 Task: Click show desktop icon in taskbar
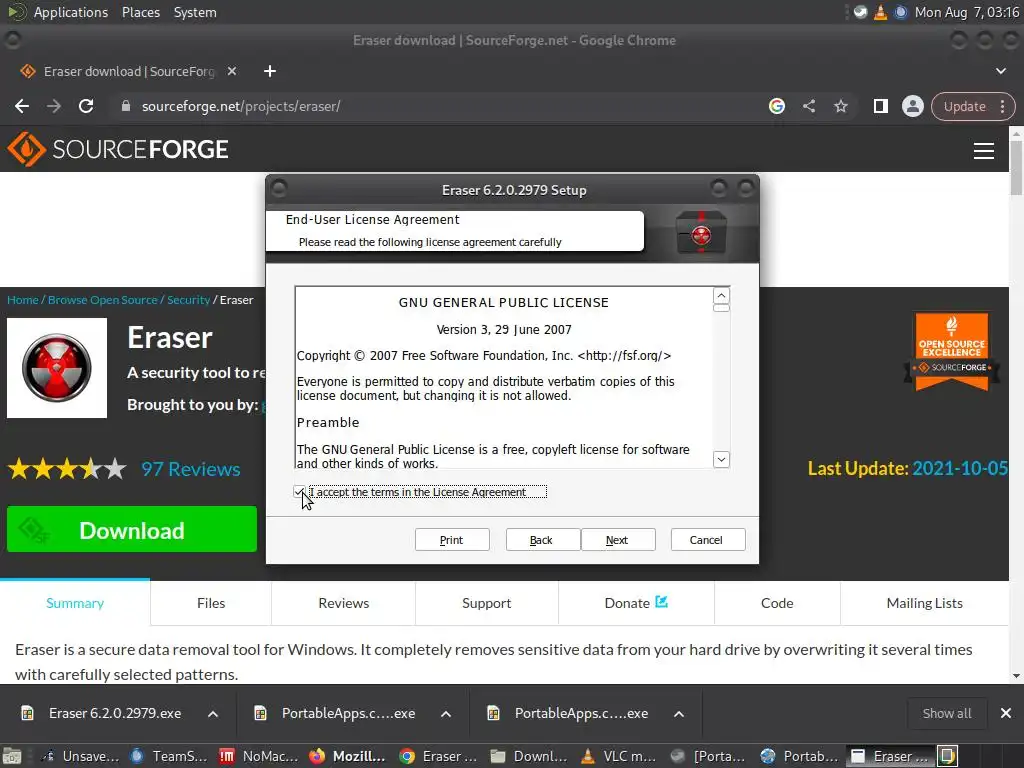click(12, 756)
